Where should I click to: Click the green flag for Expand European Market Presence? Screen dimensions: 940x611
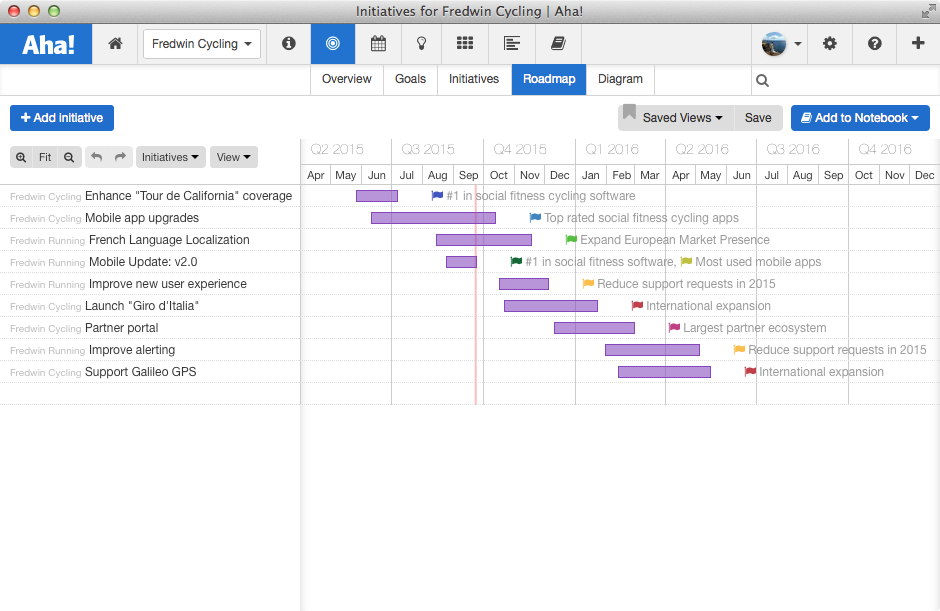pos(571,240)
